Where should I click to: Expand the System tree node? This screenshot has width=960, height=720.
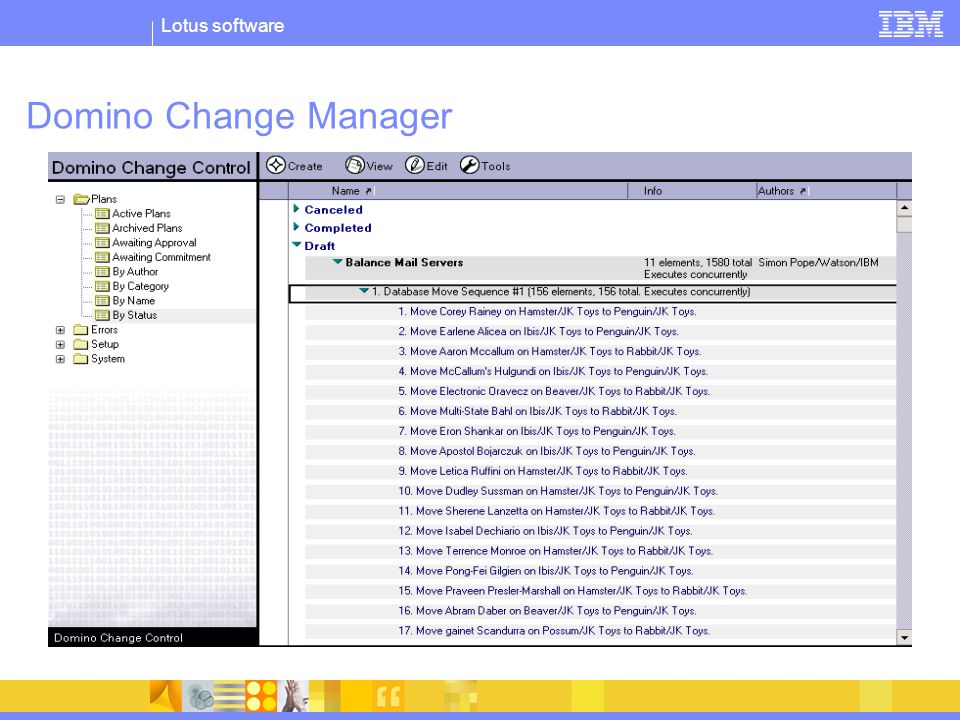click(x=60, y=359)
